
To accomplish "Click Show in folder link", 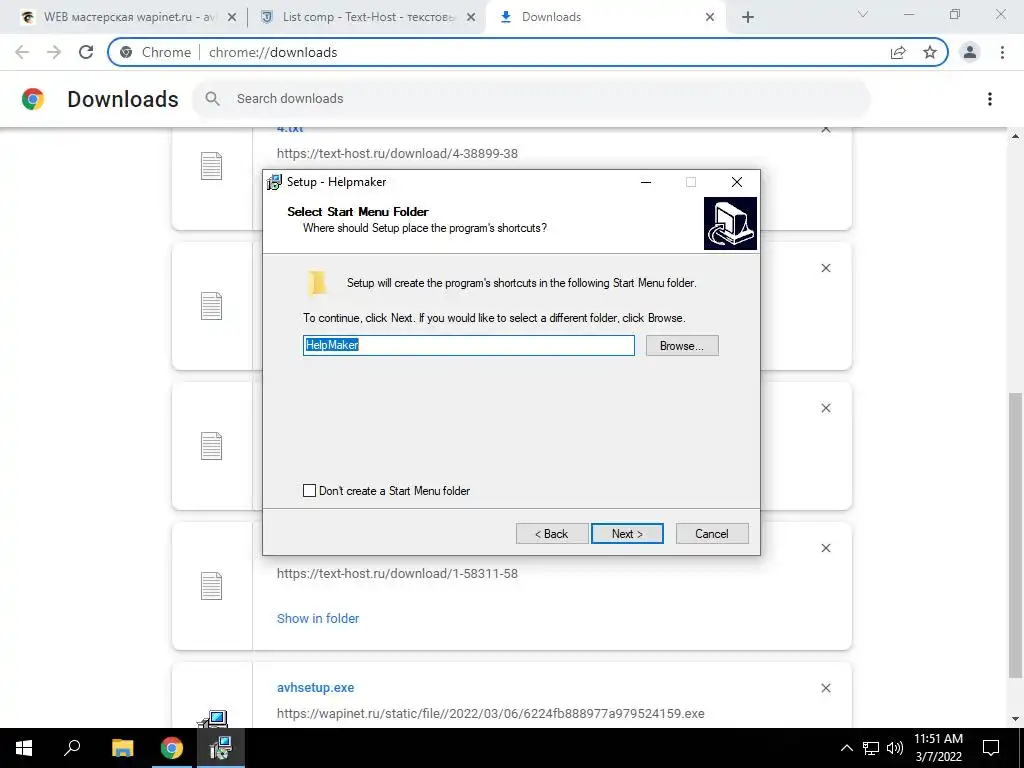I will [x=318, y=618].
